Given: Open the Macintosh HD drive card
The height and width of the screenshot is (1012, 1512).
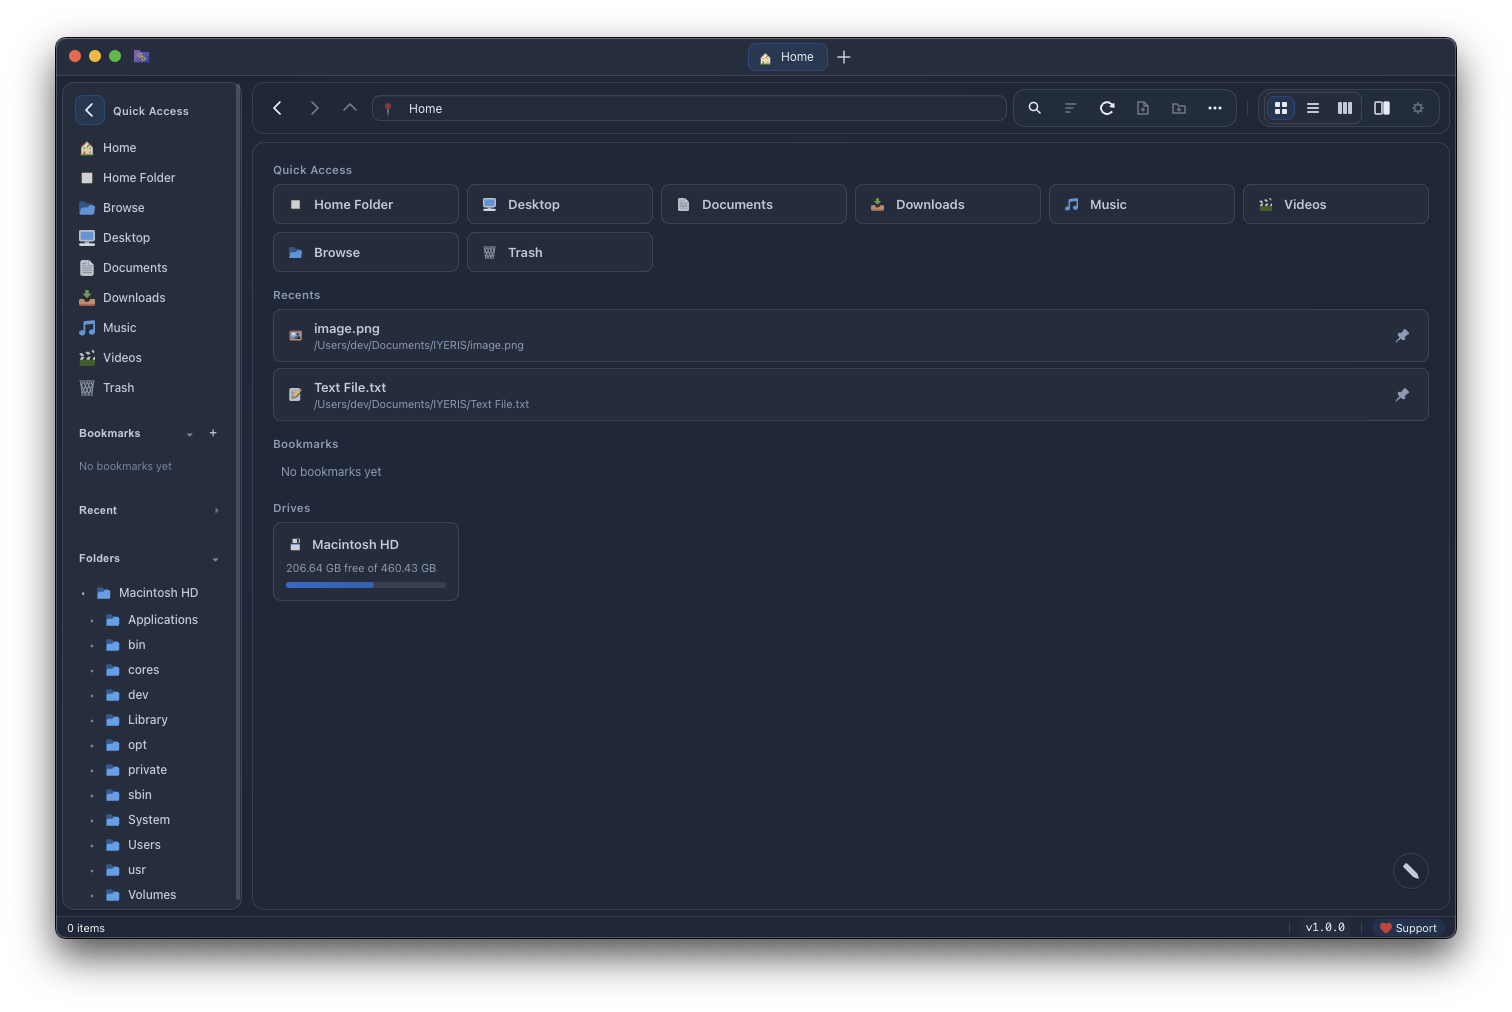Looking at the screenshot, I should (x=366, y=561).
